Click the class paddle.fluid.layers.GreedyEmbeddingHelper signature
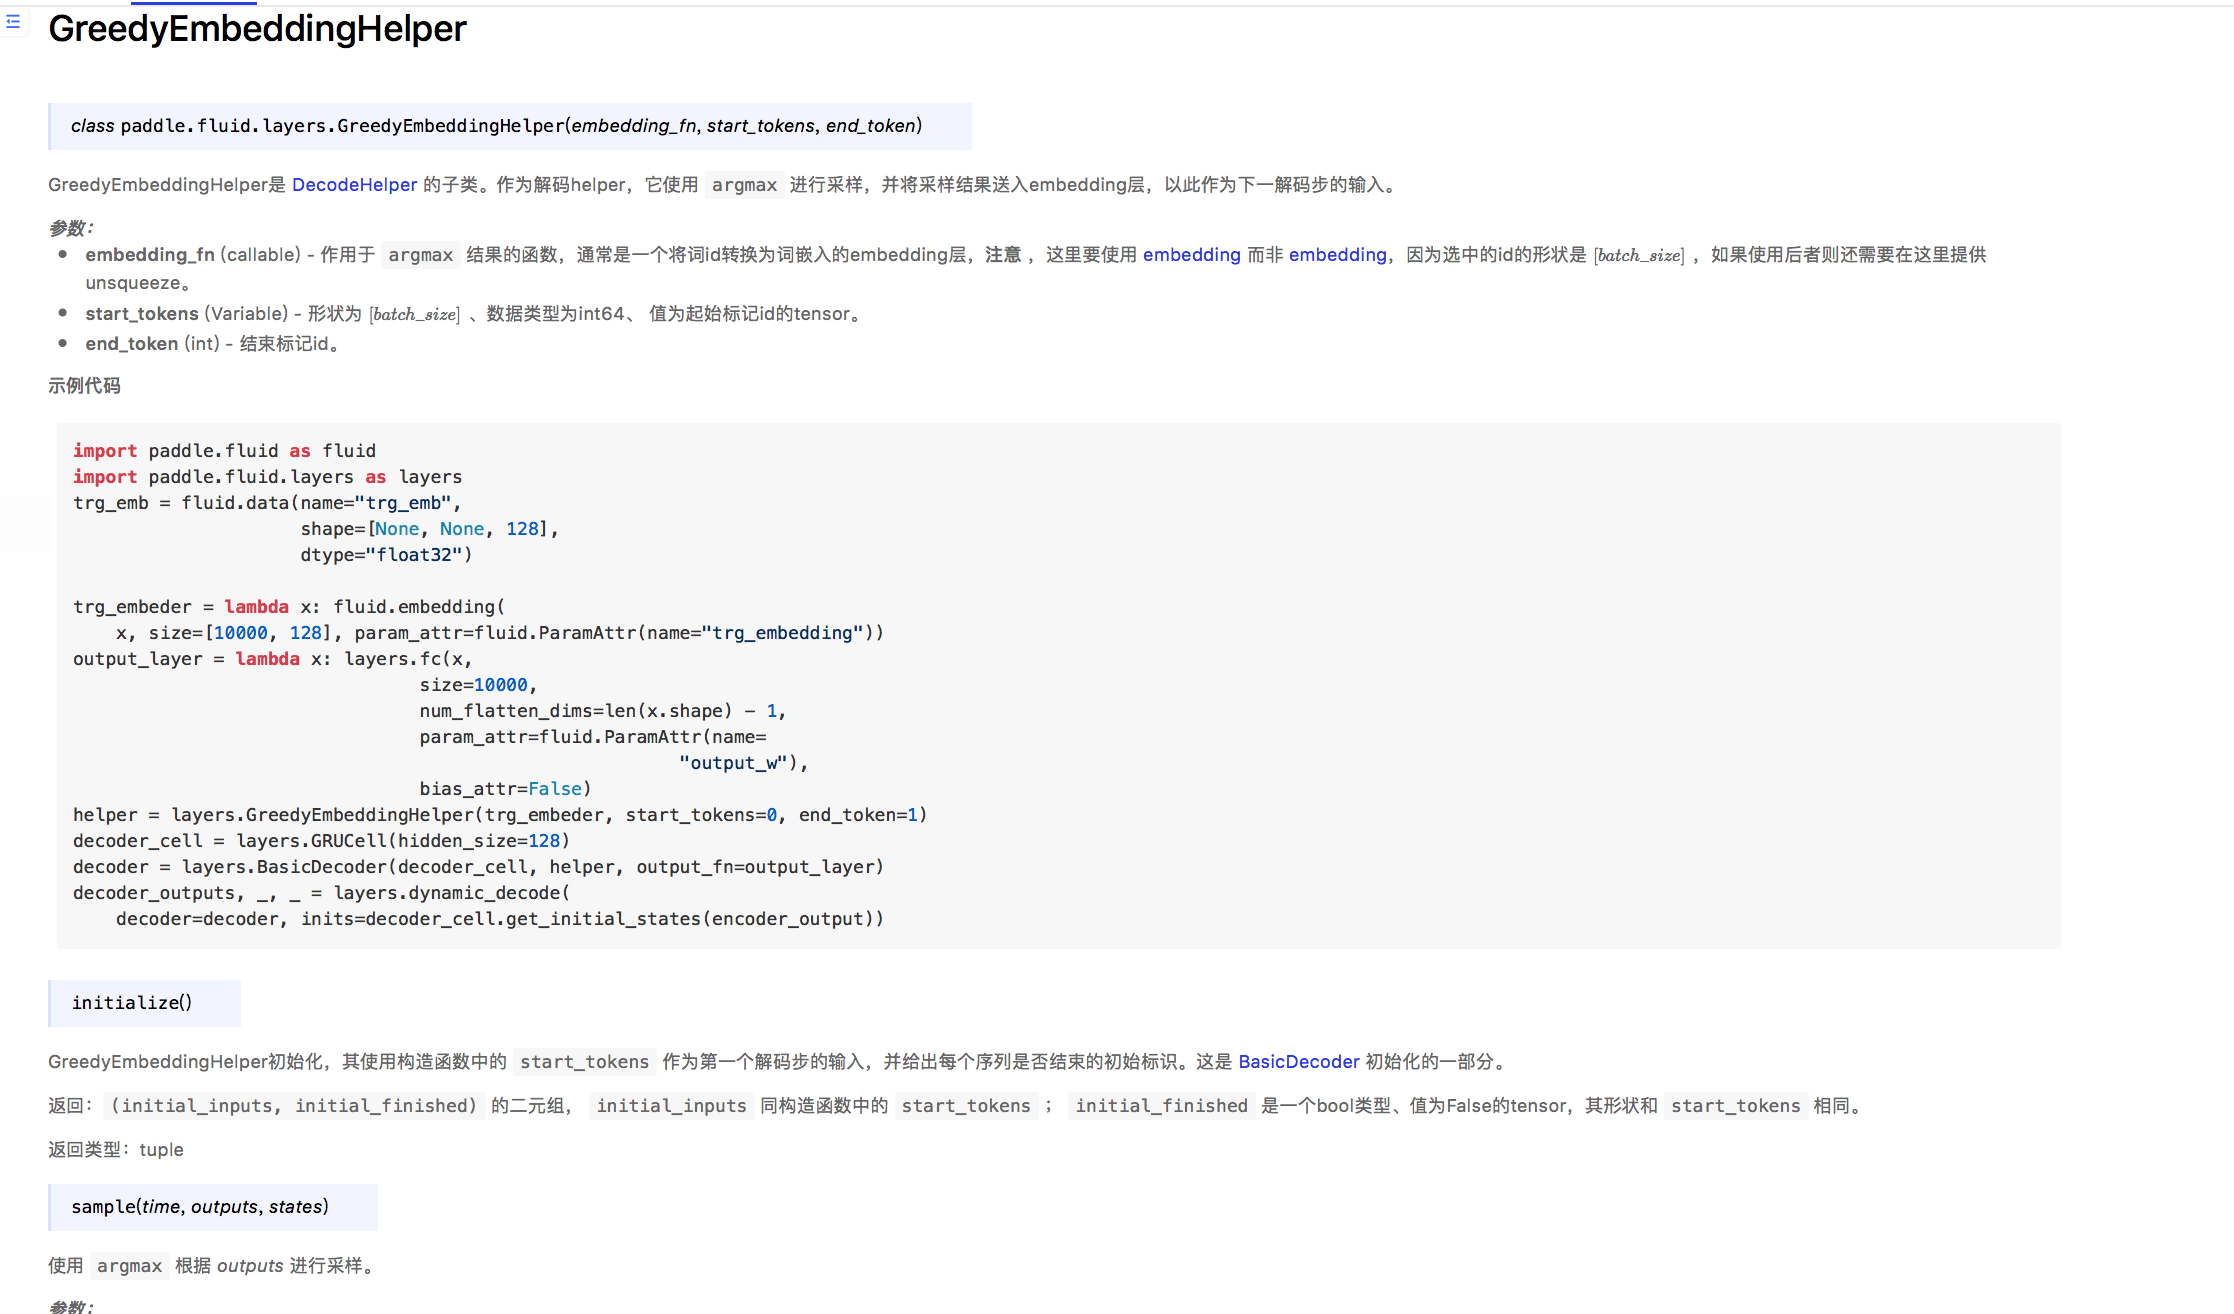The width and height of the screenshot is (2234, 1314). click(x=496, y=126)
